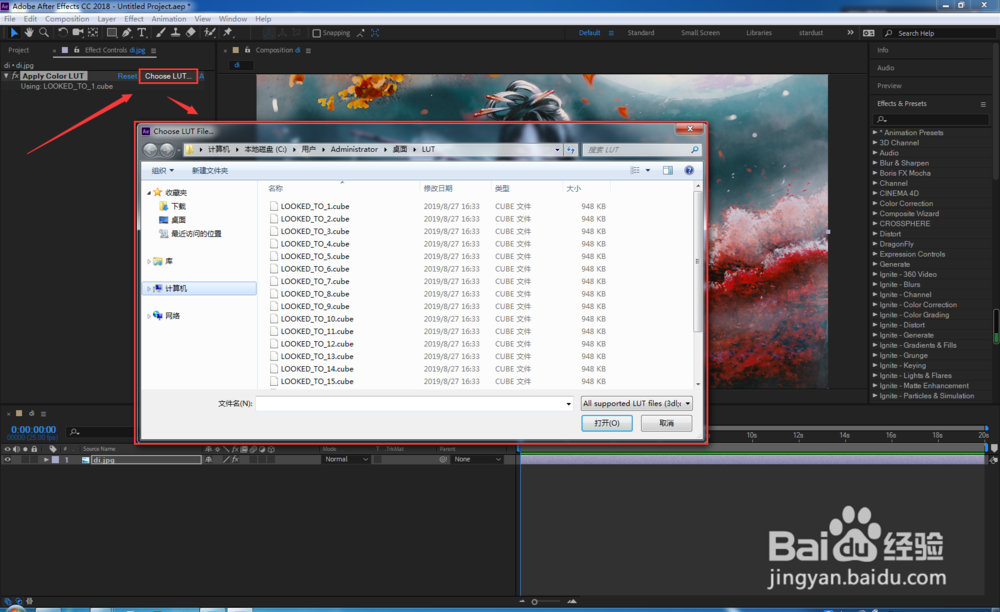Open the view options dropdown in dialog

648,170
